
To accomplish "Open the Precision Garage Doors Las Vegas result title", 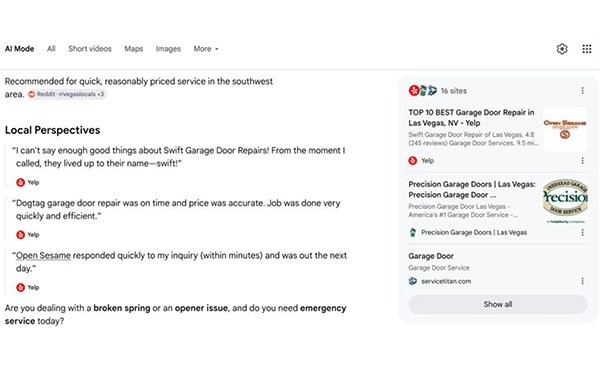I will 472,189.
